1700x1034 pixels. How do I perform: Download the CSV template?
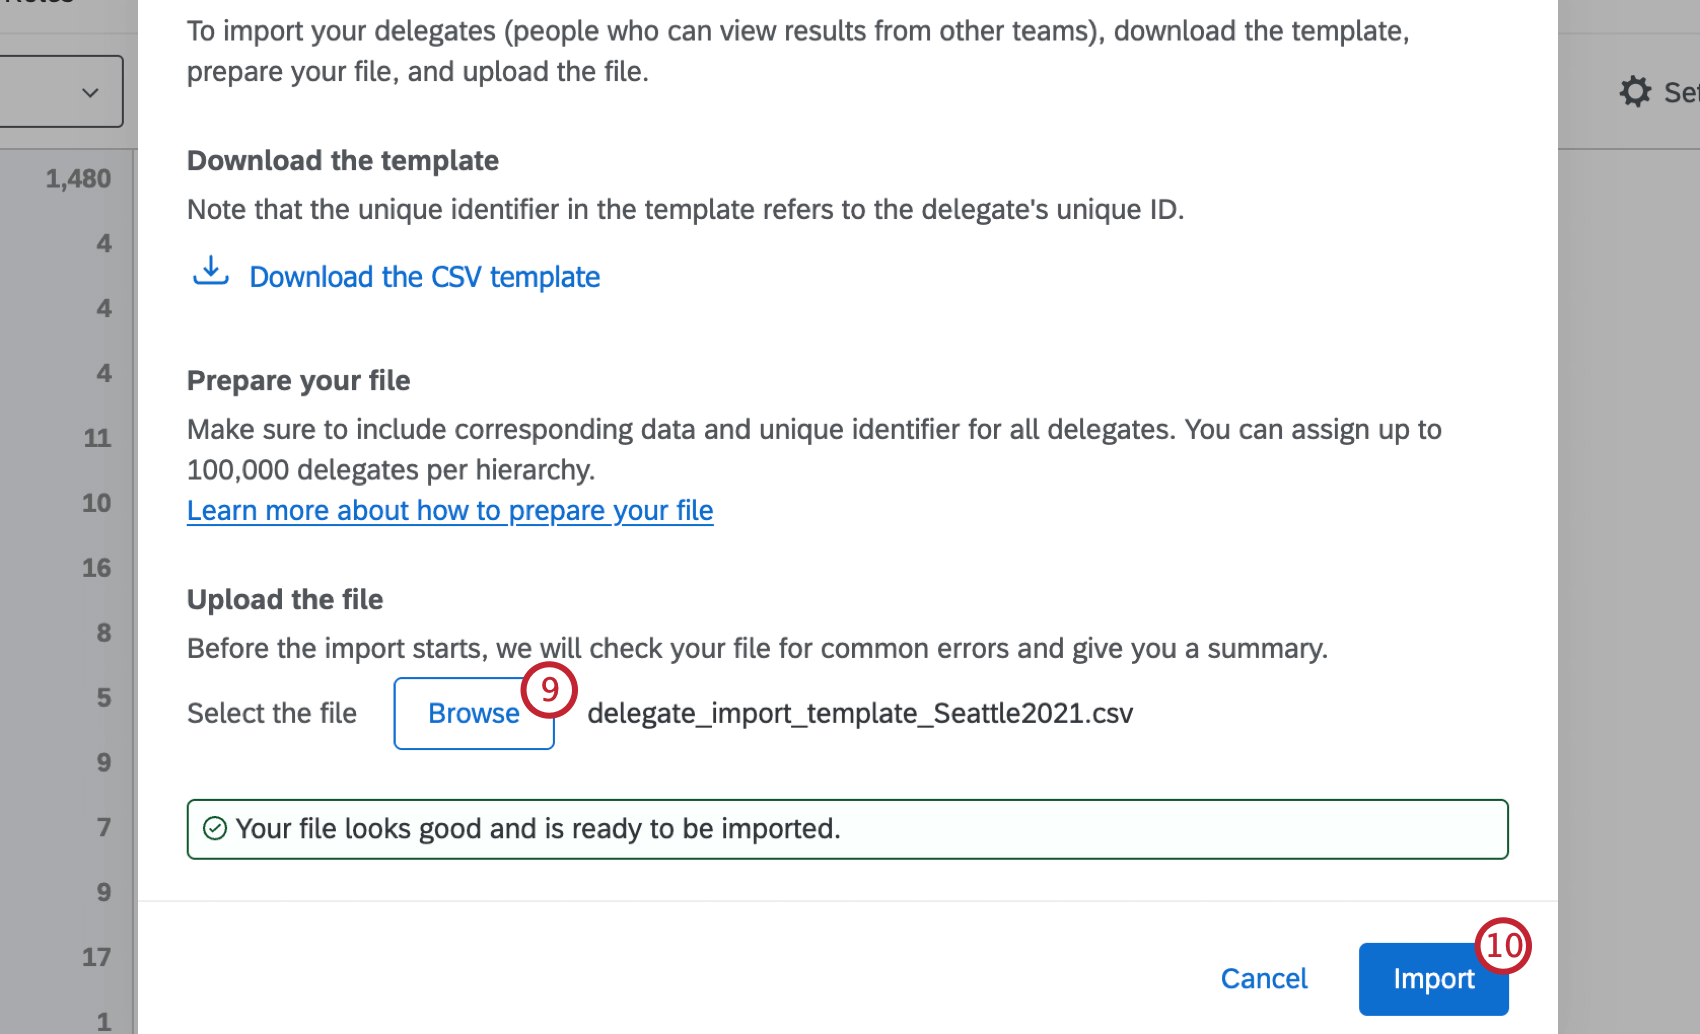pyautogui.click(x=424, y=277)
